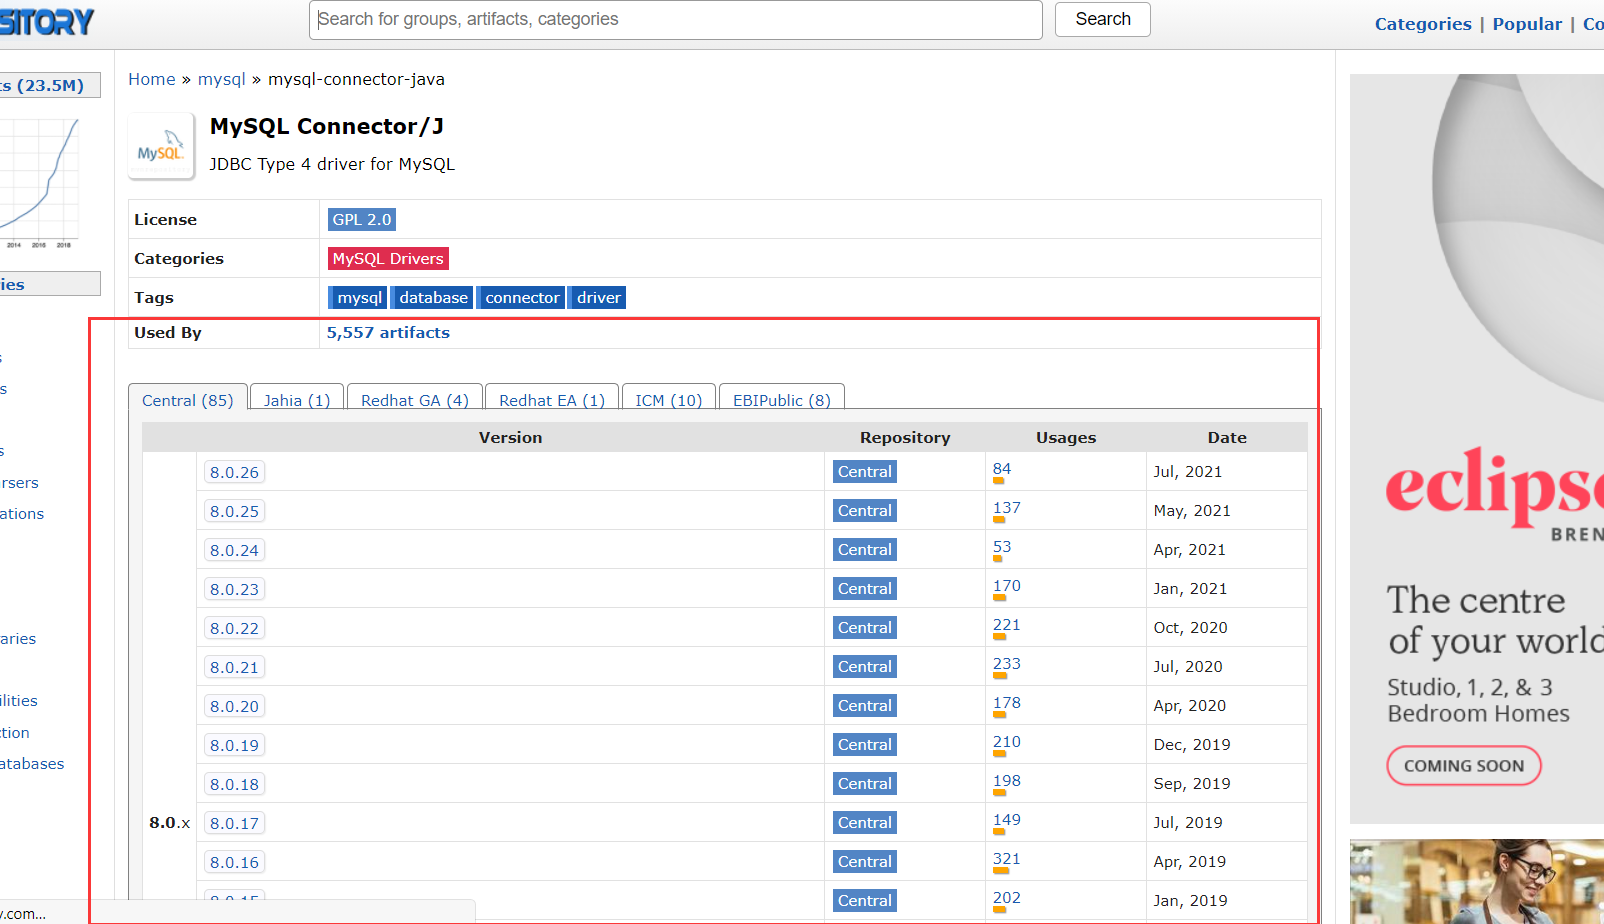Click the artifacts growth chart in sidebar
The image size is (1604, 924).
click(x=39, y=182)
